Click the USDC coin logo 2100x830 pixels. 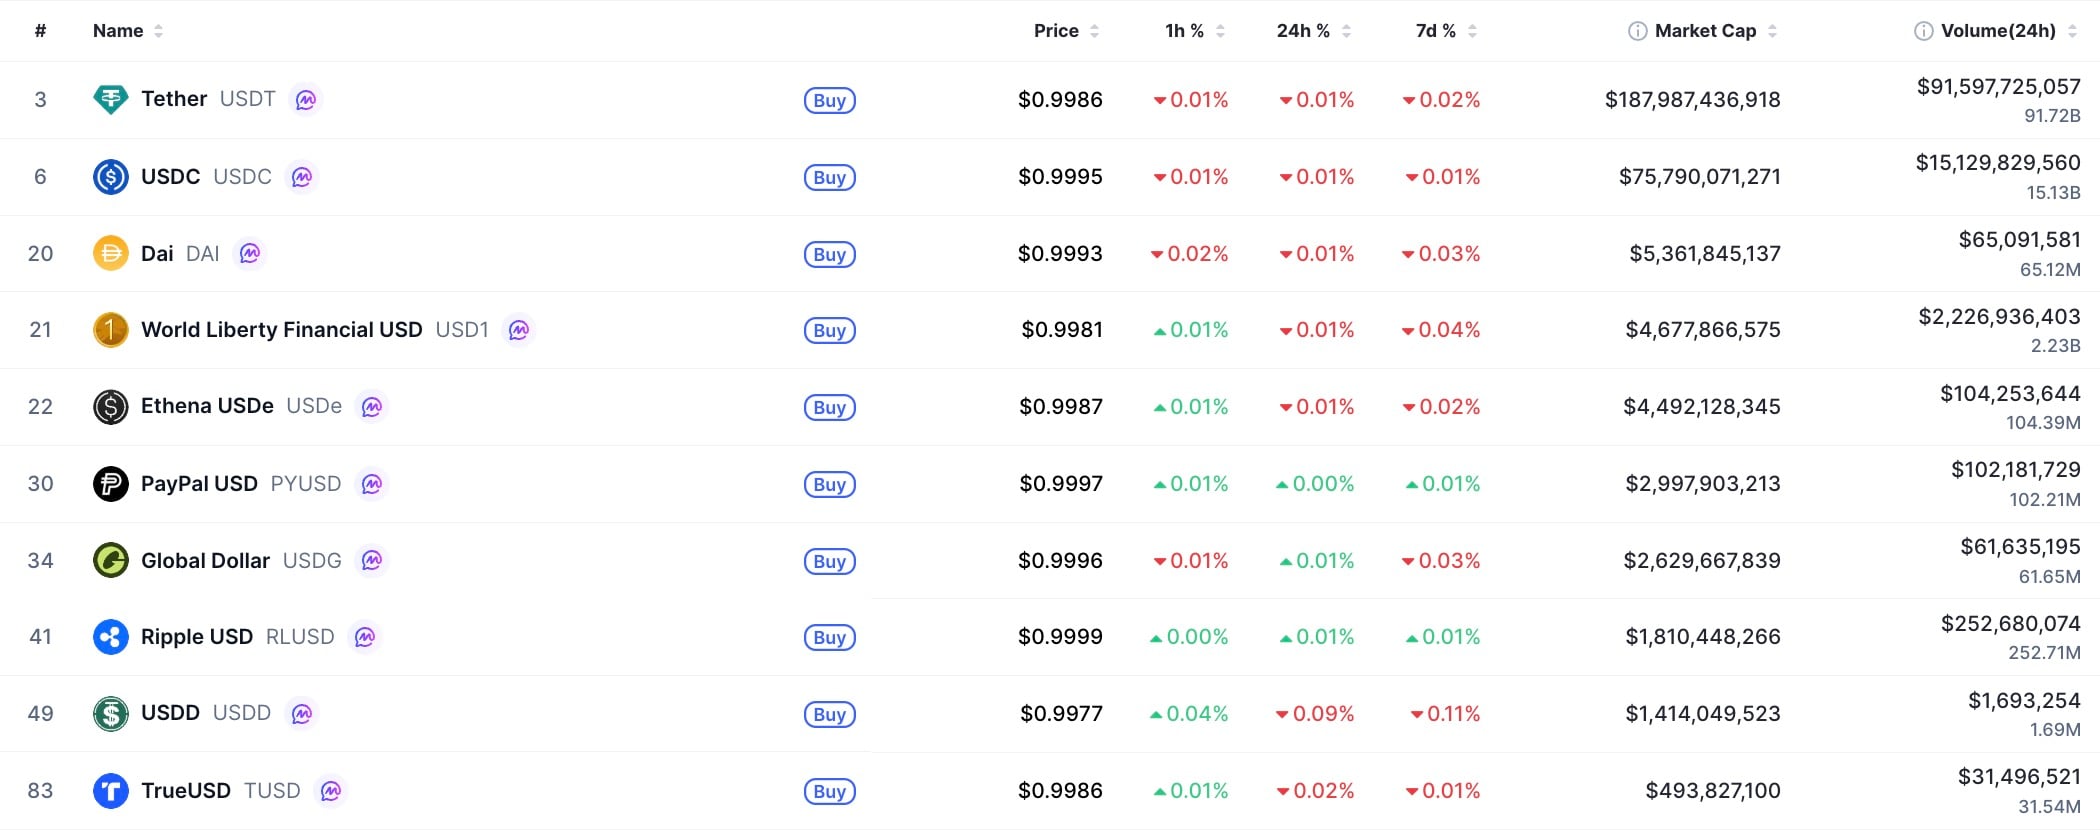click(x=110, y=177)
